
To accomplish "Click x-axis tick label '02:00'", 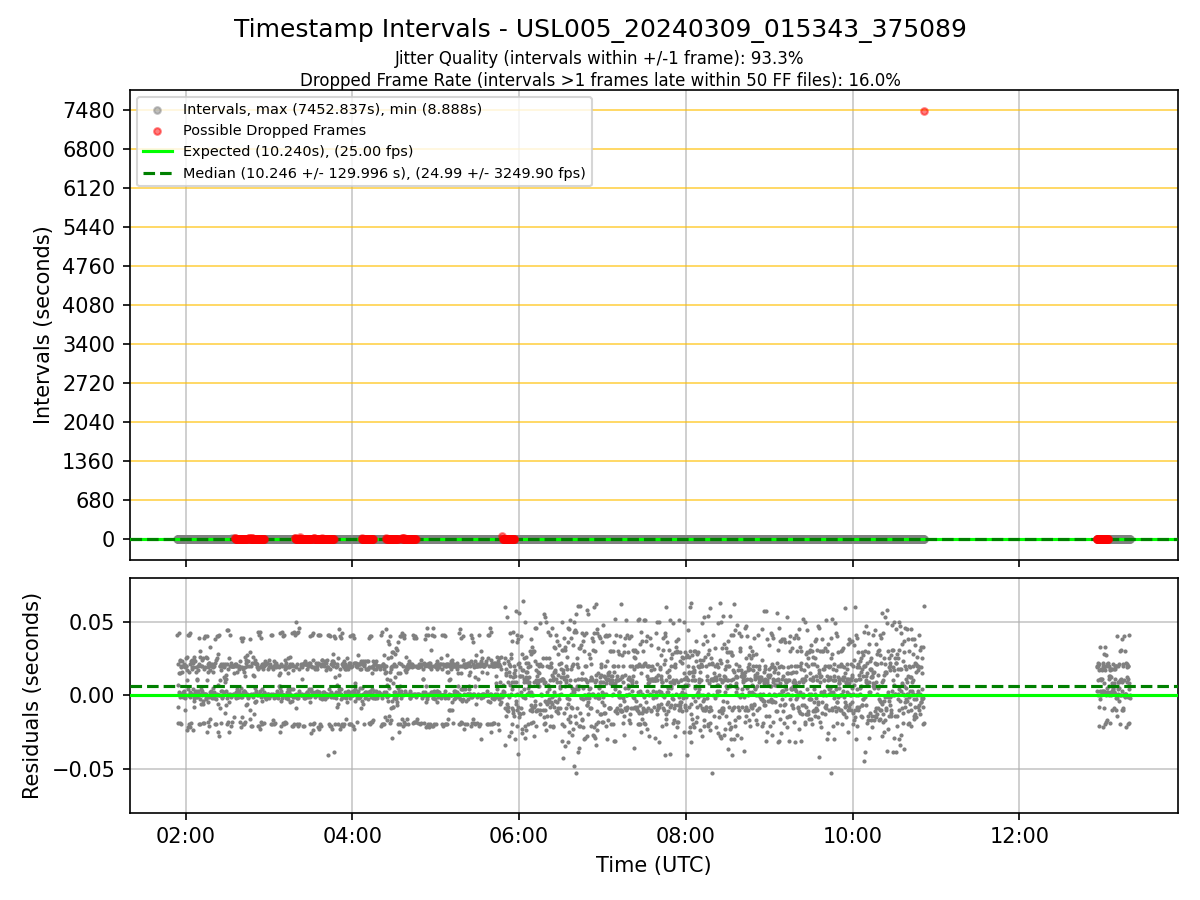I will pos(185,835).
